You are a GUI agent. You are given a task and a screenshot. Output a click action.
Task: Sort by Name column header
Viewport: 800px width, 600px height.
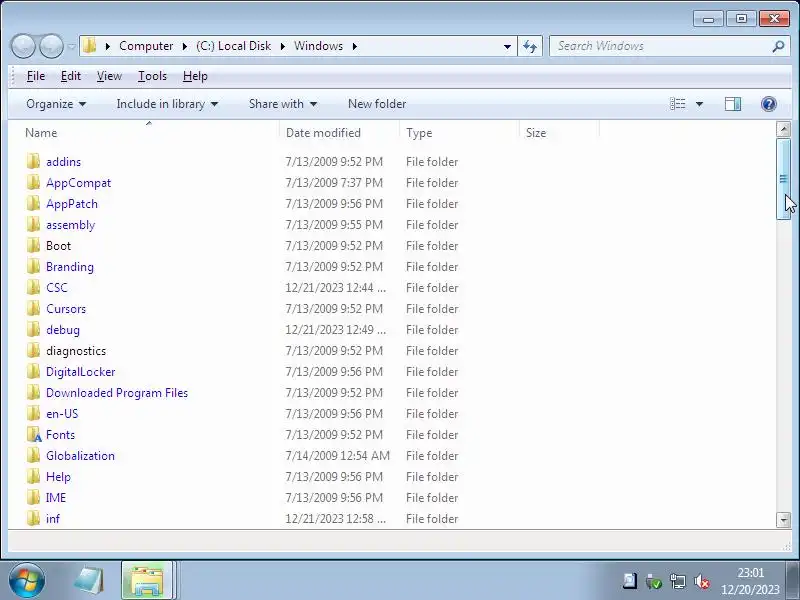pyautogui.click(x=149, y=133)
